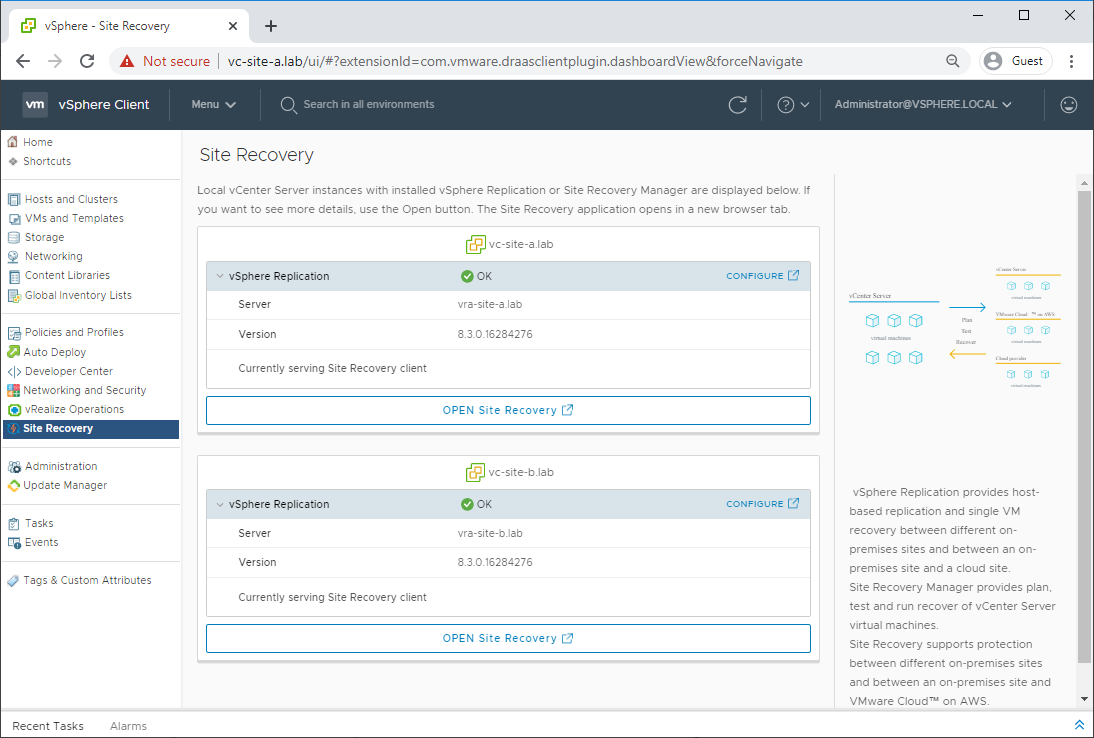Viewport: 1094px width, 738px height.
Task: Open Global Inventory Lists icon
Action: (x=14, y=296)
